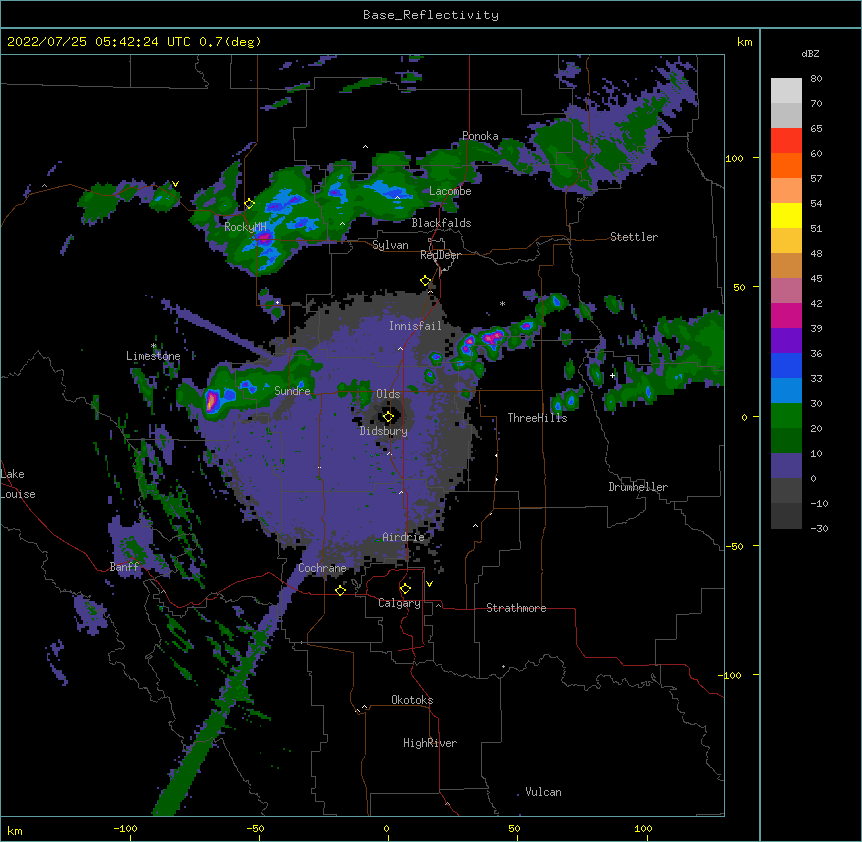Click the -30 dBZ legend value
This screenshot has width=862, height=842.
819,528
